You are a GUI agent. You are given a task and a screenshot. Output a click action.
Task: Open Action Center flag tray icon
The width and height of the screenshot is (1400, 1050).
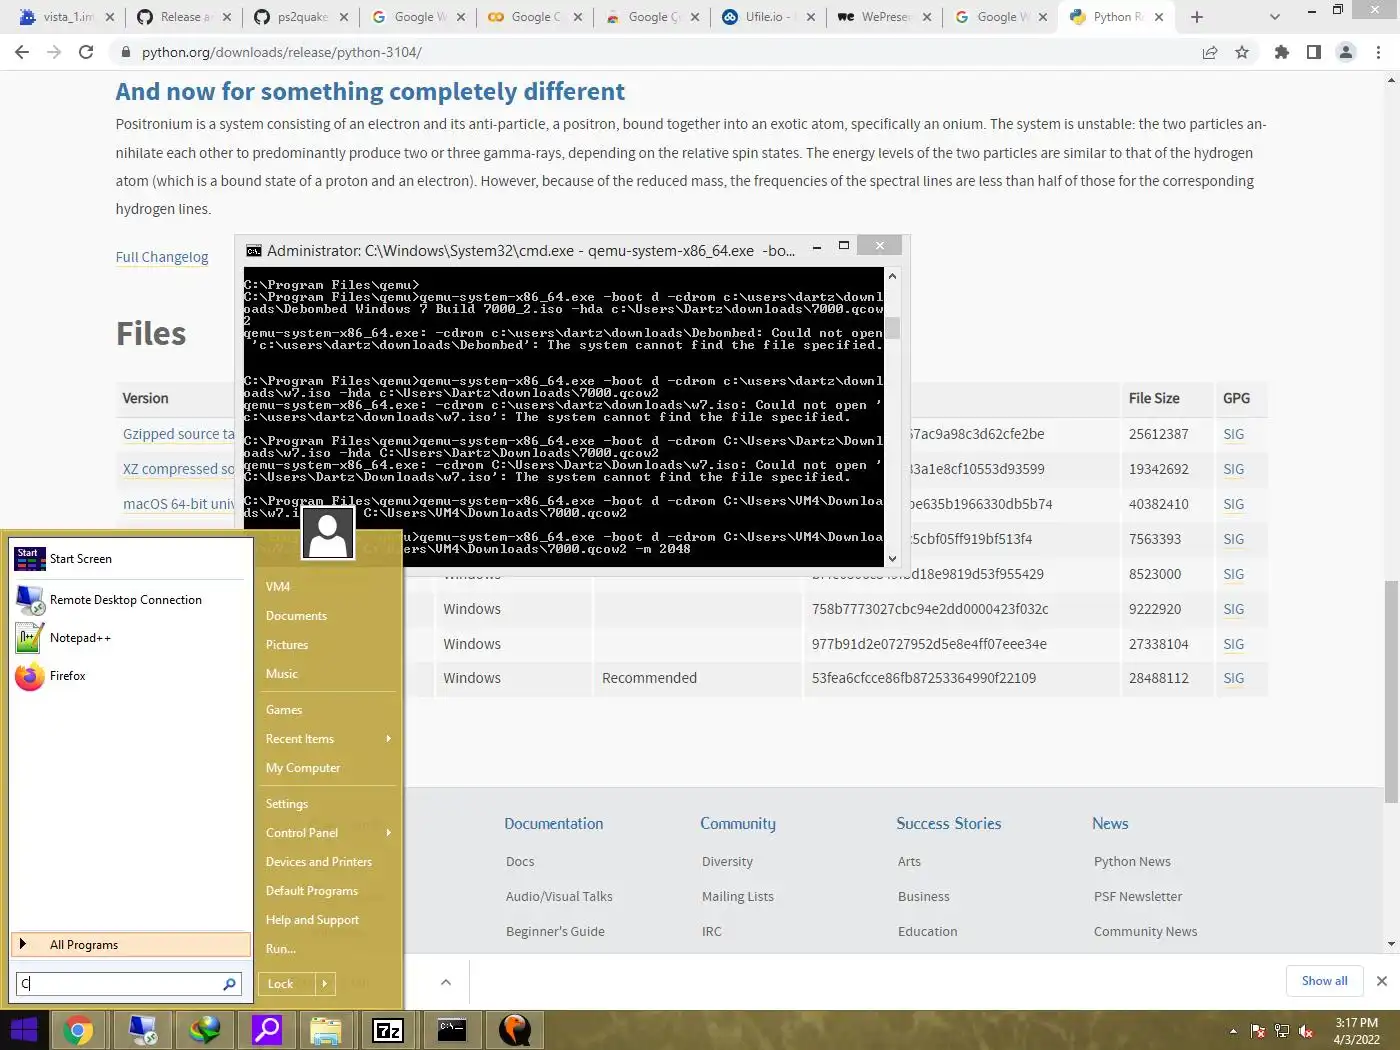click(x=1258, y=1030)
